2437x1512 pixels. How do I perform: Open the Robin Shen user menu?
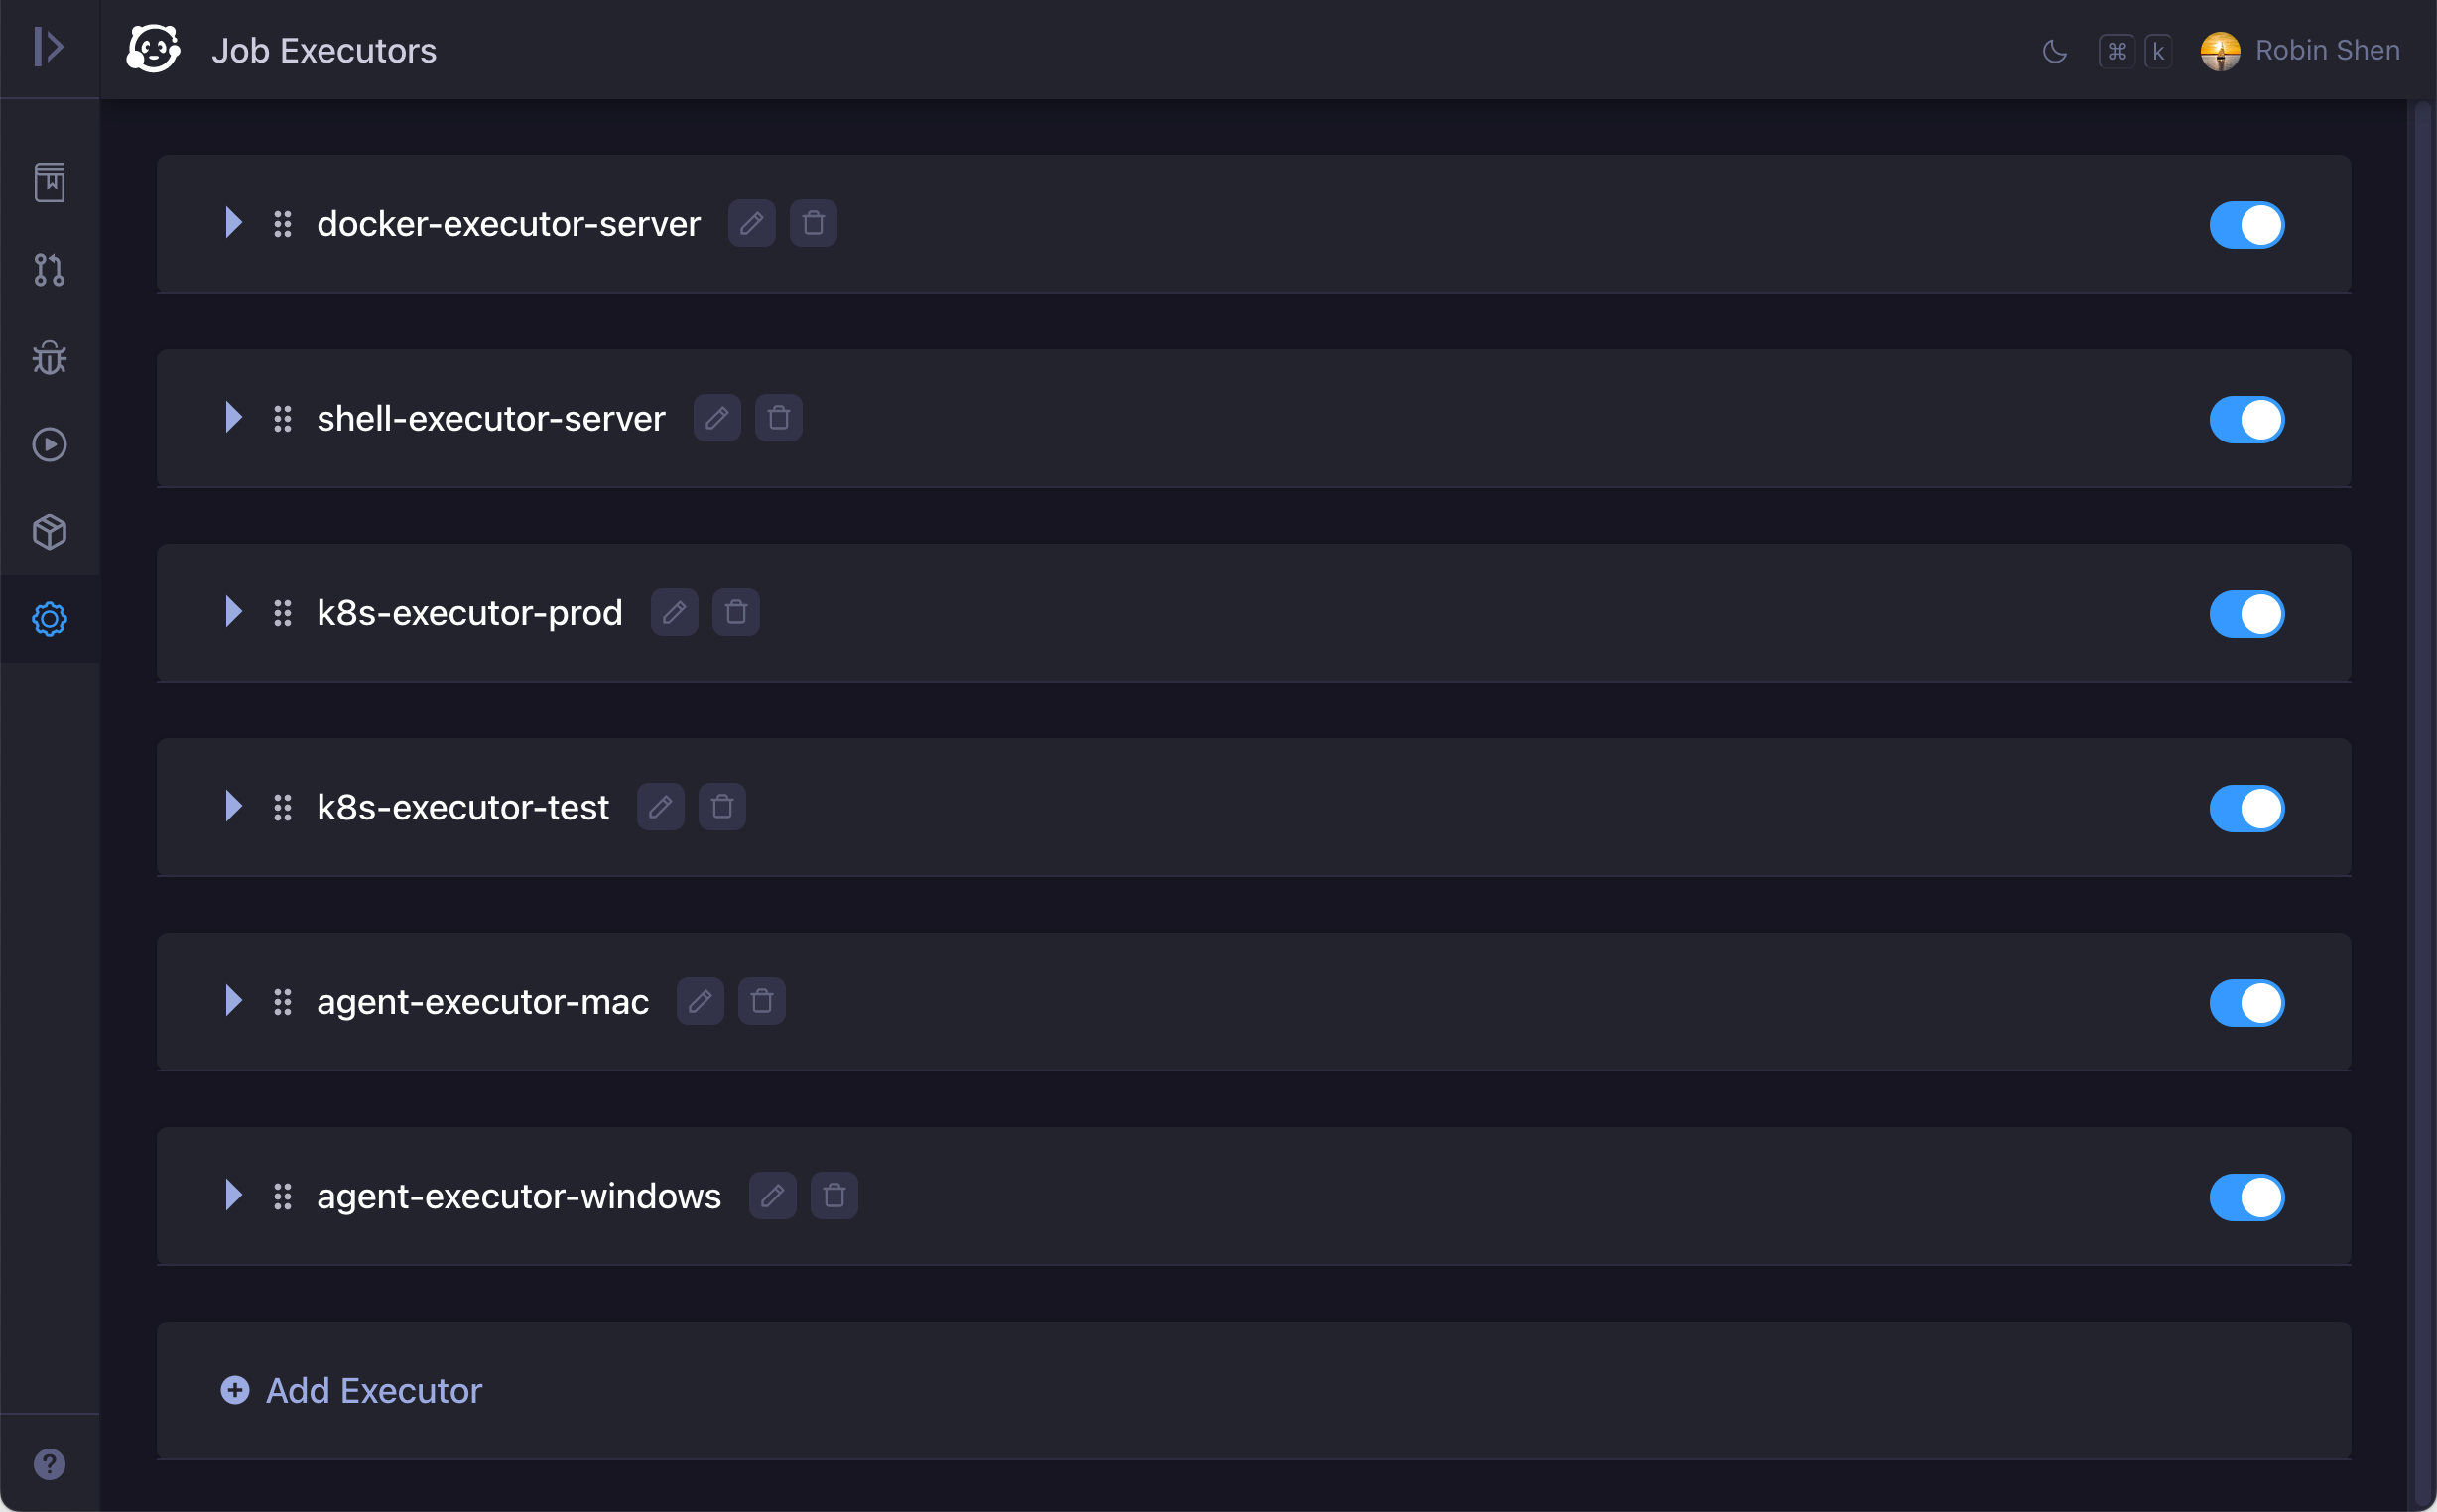tap(2299, 51)
